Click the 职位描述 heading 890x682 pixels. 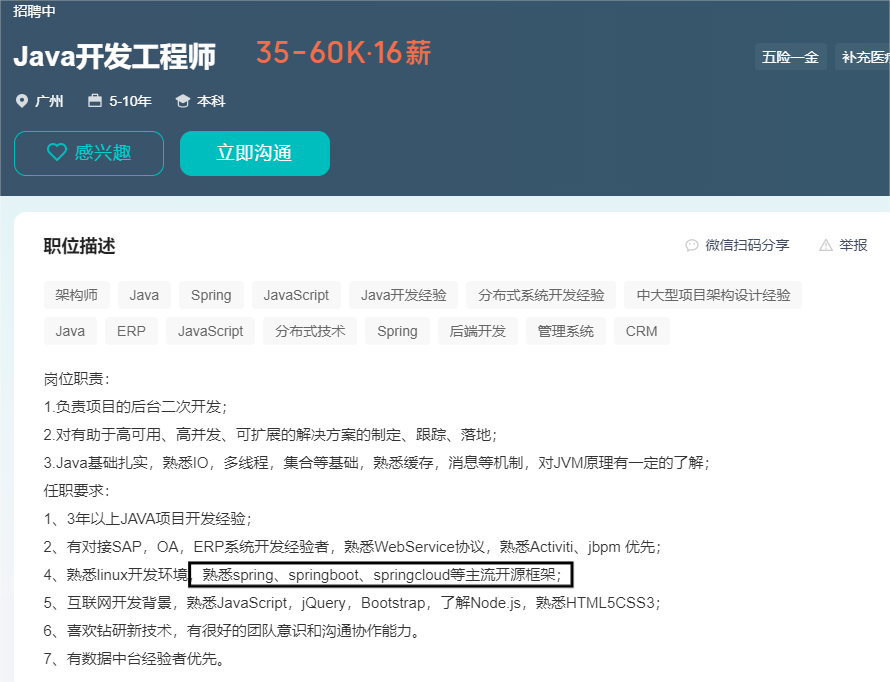click(x=79, y=246)
